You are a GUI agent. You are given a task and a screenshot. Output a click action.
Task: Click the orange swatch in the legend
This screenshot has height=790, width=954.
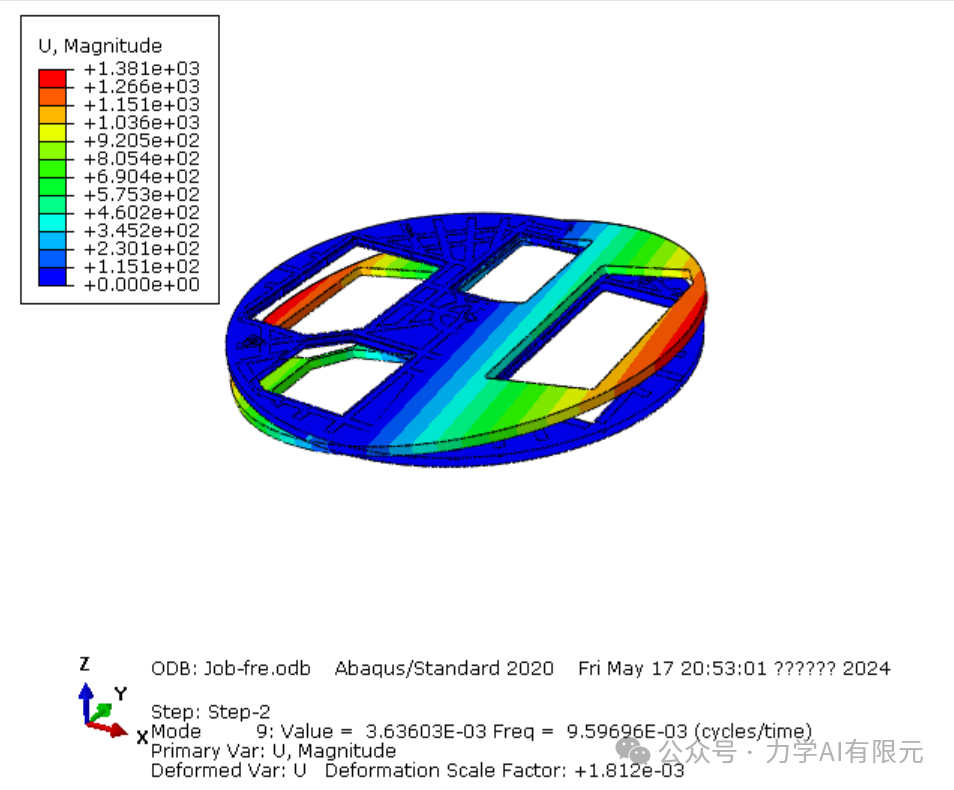(52, 97)
